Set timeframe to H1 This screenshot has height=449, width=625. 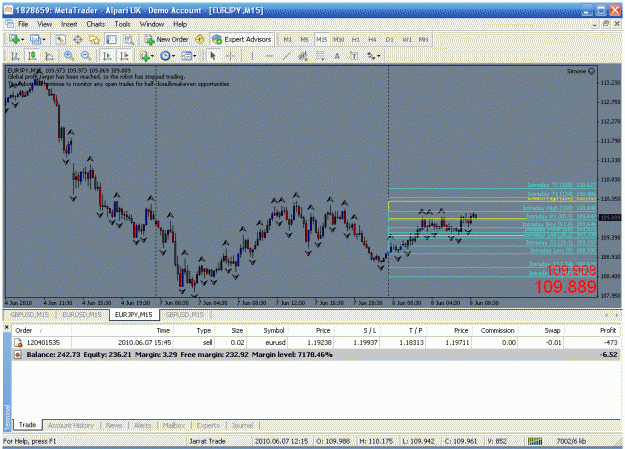point(356,39)
